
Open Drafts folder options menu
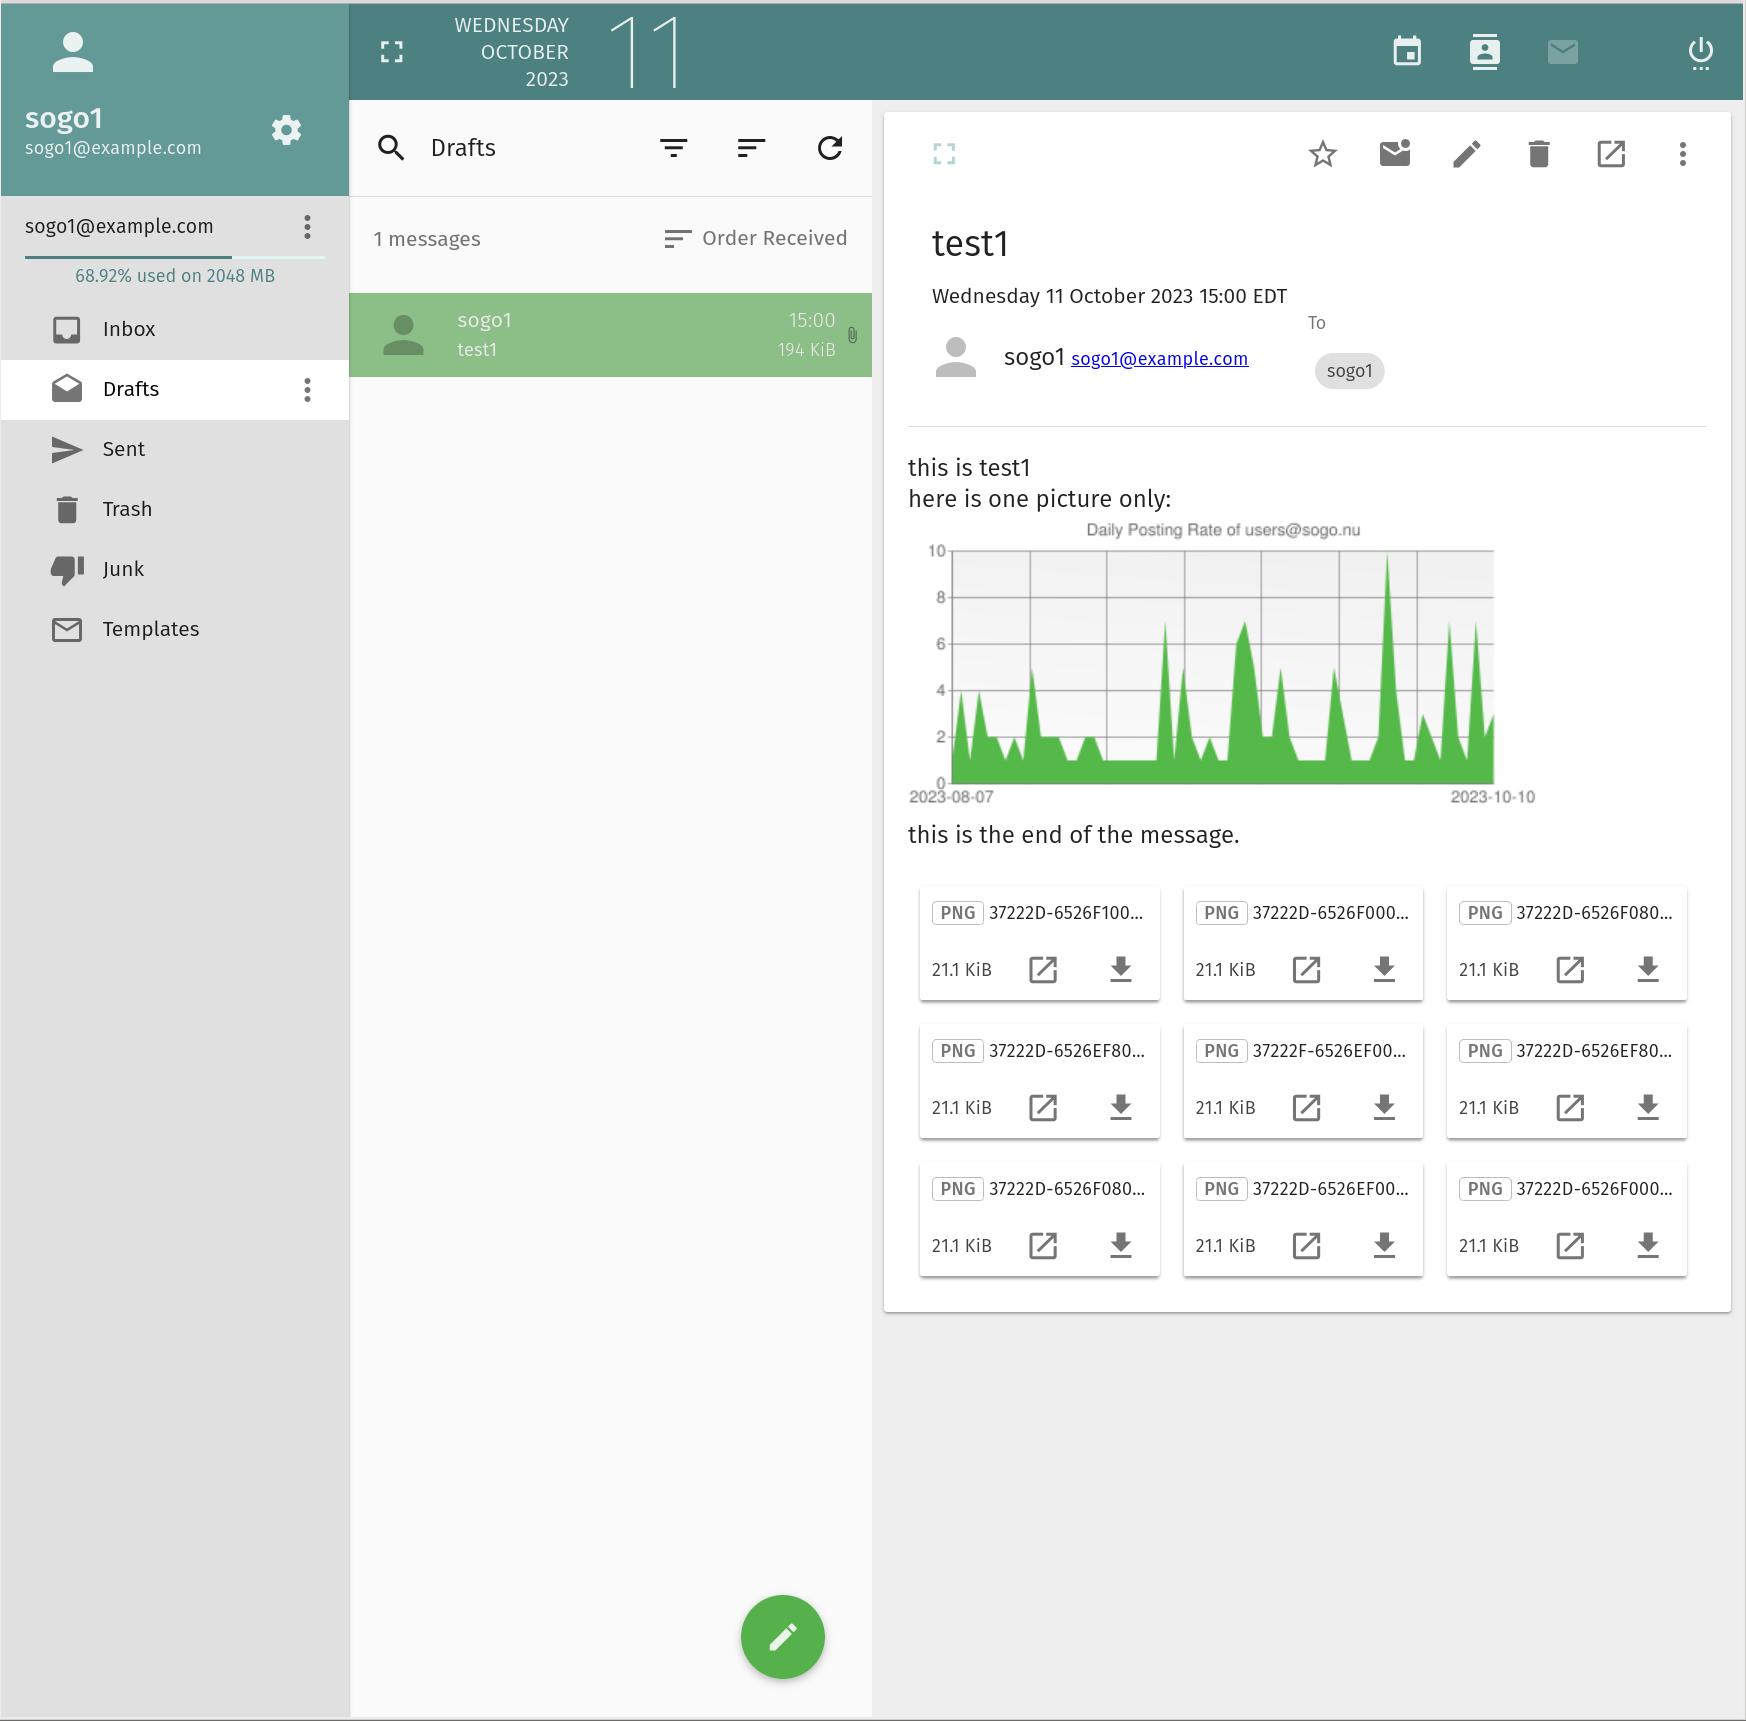point(307,389)
